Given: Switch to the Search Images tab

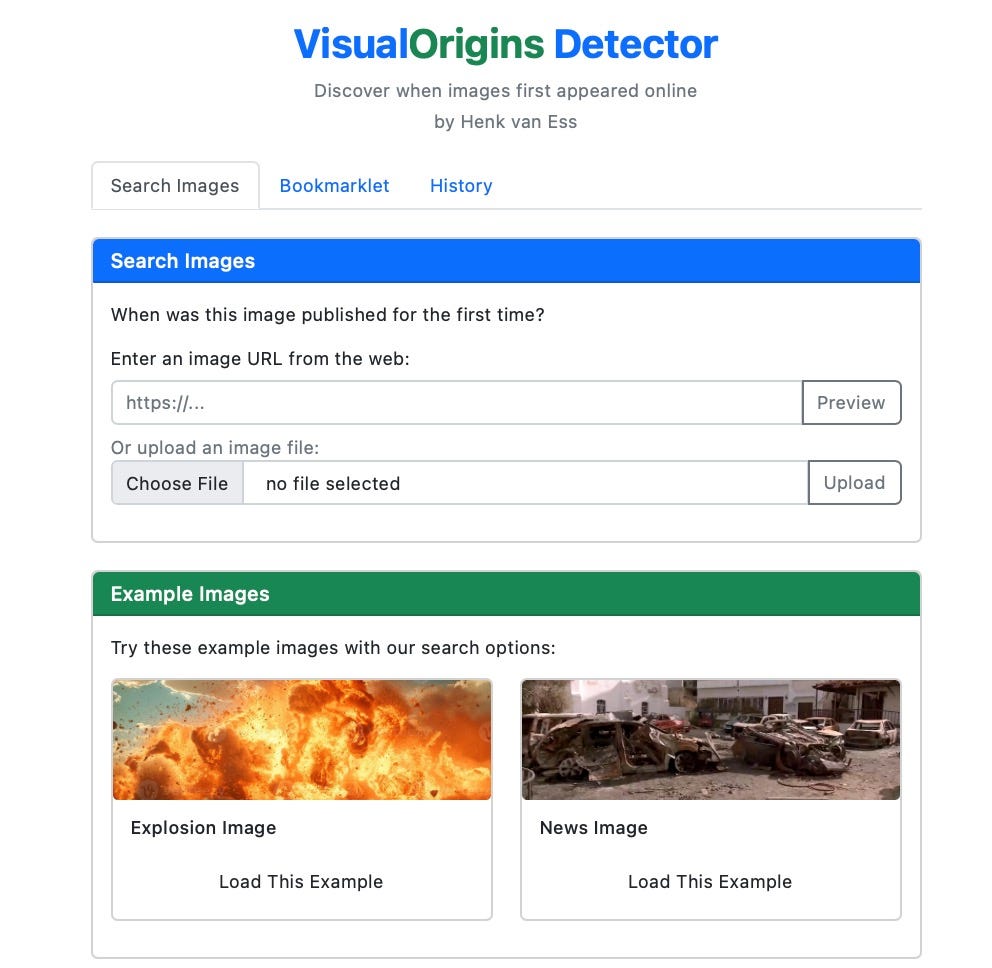Looking at the screenshot, I should click(x=175, y=185).
